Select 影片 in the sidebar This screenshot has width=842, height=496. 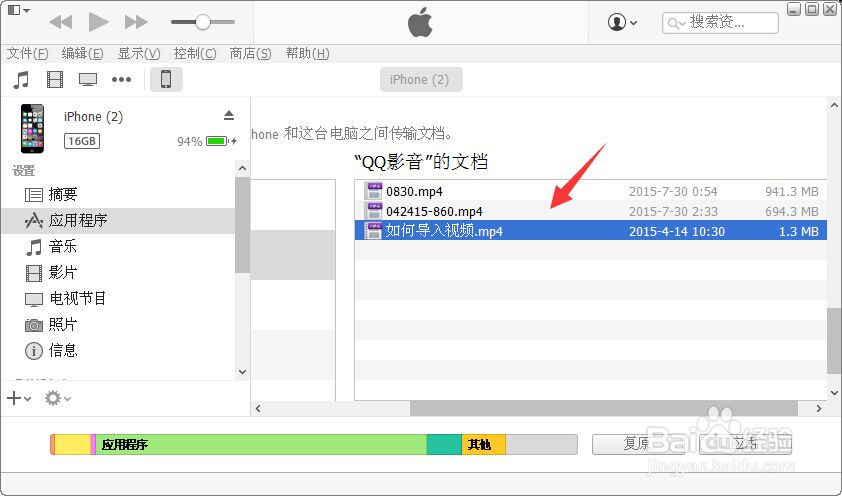point(118,273)
